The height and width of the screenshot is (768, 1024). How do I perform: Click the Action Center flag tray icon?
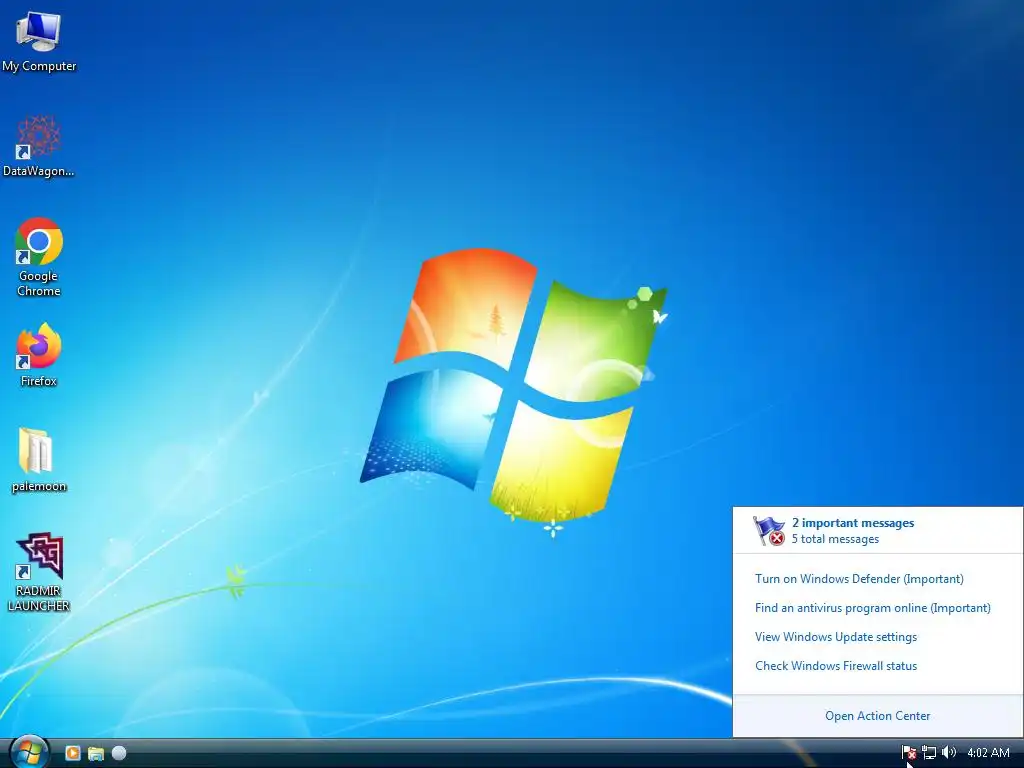pos(908,753)
